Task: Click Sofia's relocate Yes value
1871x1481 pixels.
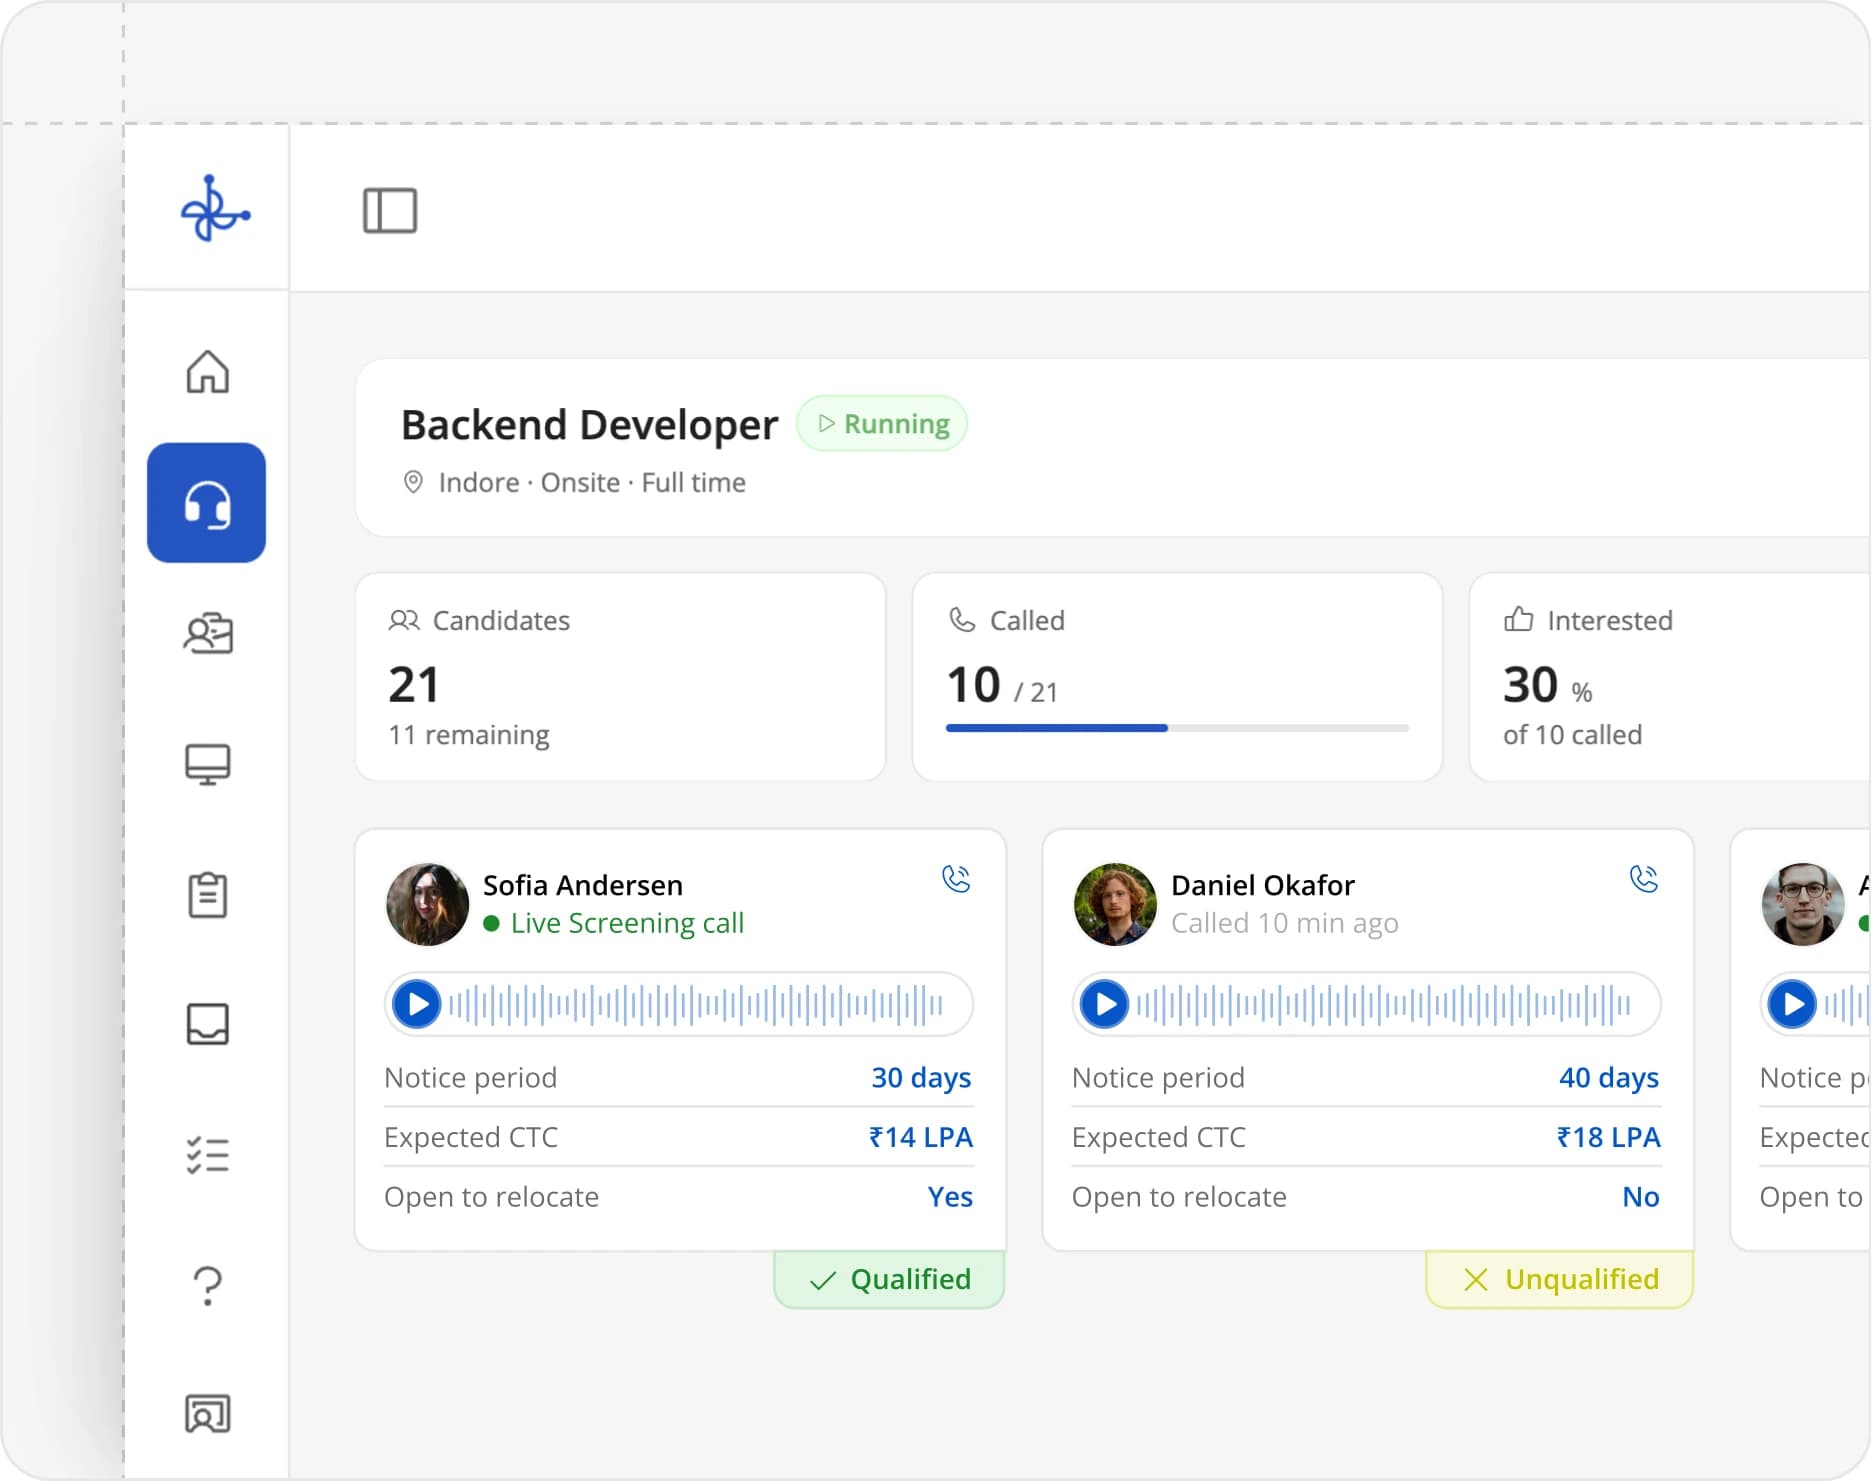Action: pos(950,1197)
